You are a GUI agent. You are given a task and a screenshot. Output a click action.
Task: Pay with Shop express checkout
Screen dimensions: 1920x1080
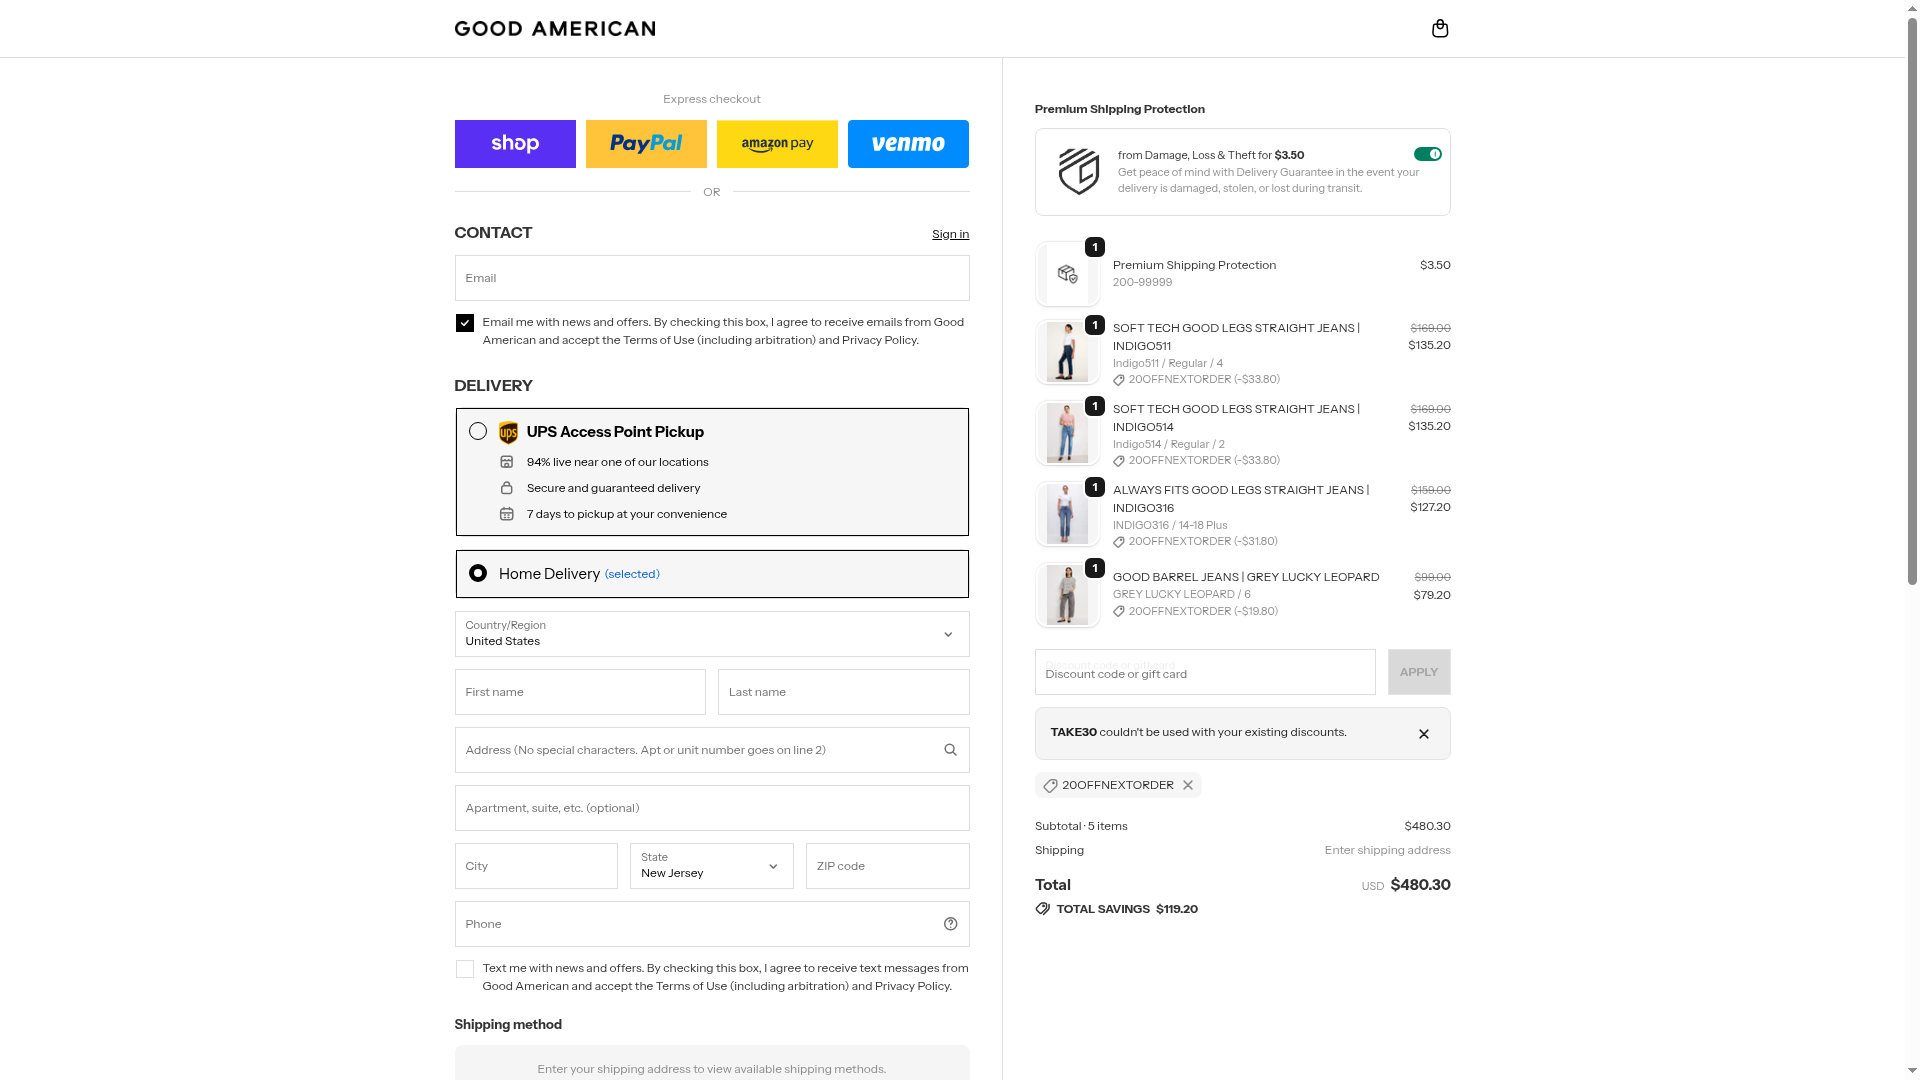[515, 144]
